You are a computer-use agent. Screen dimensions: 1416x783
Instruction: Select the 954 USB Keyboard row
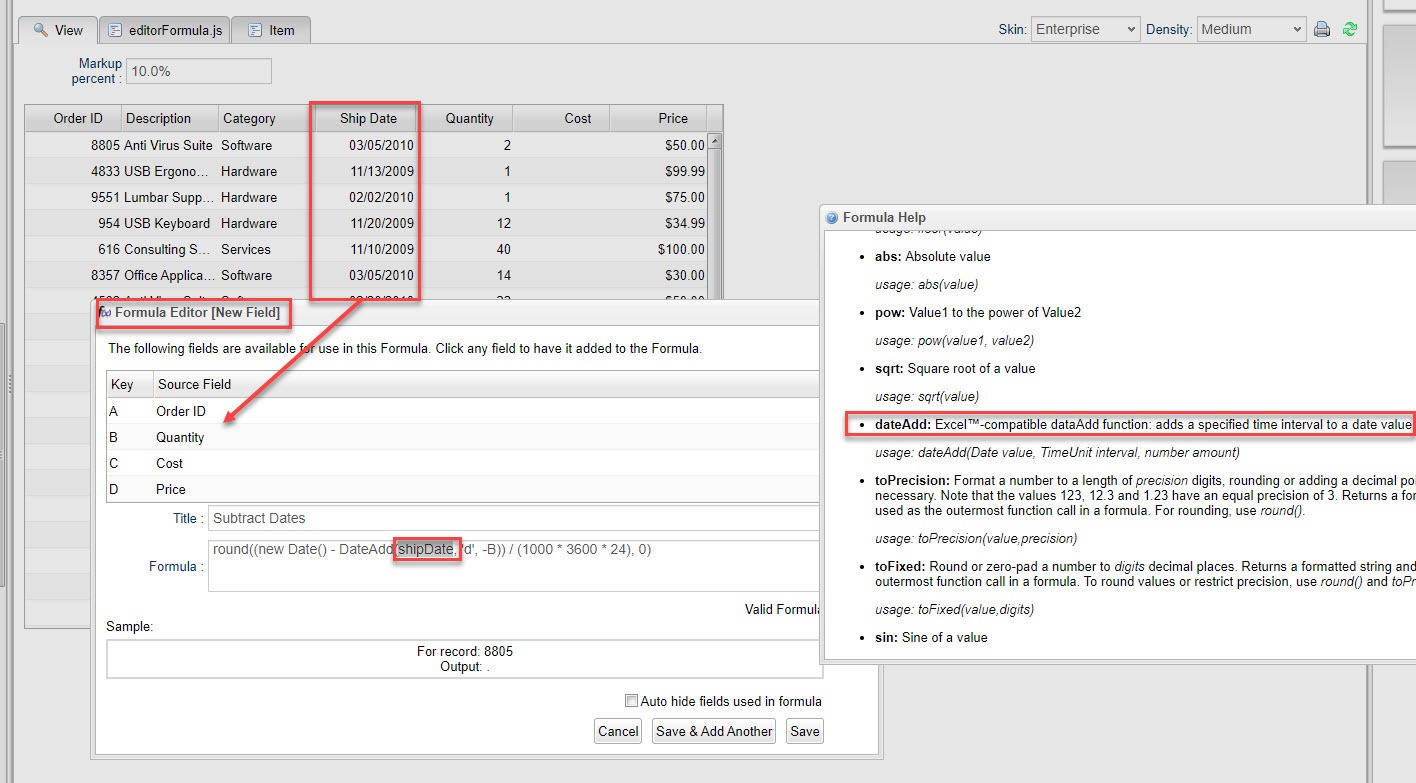point(366,223)
